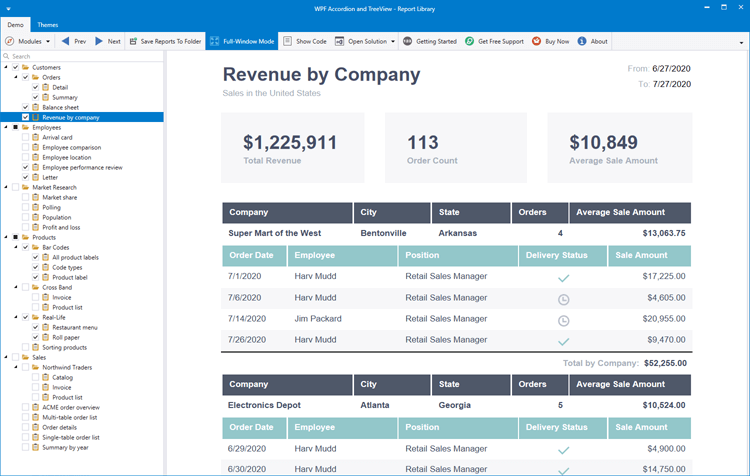Click Get Free Support icon
The width and height of the screenshot is (750, 476).
(x=470, y=42)
